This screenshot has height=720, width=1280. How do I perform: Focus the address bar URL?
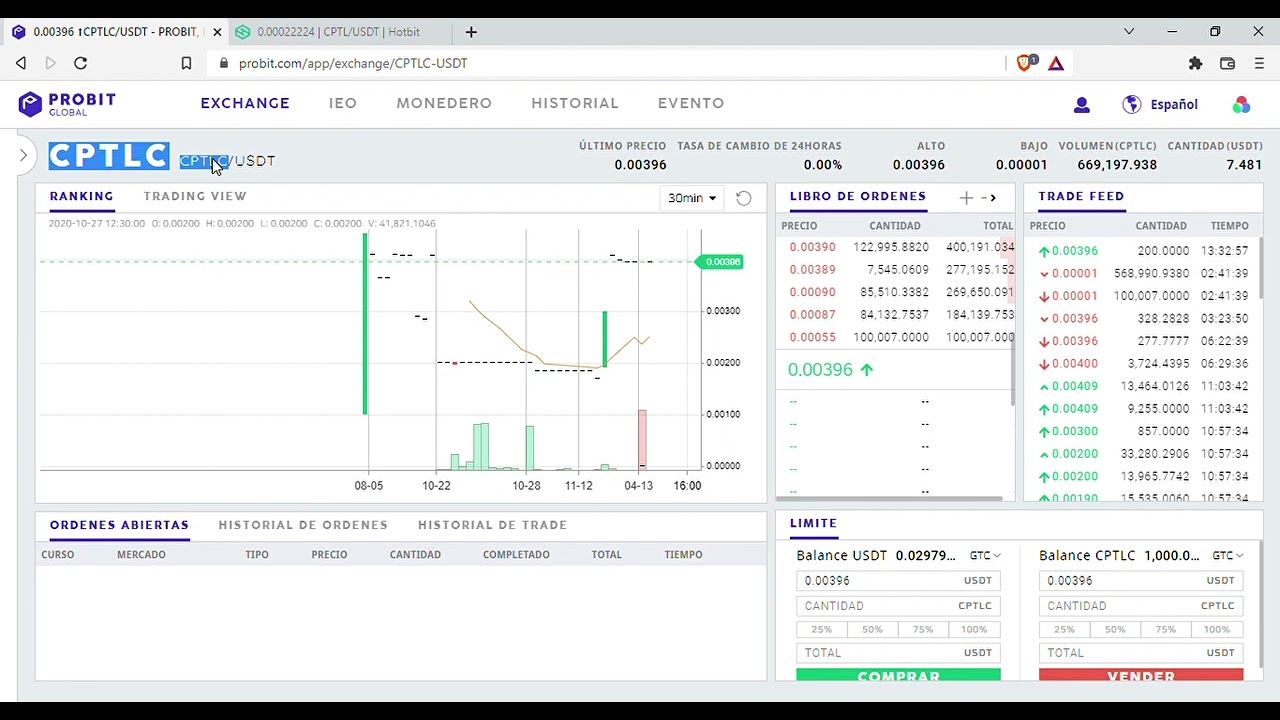click(353, 63)
